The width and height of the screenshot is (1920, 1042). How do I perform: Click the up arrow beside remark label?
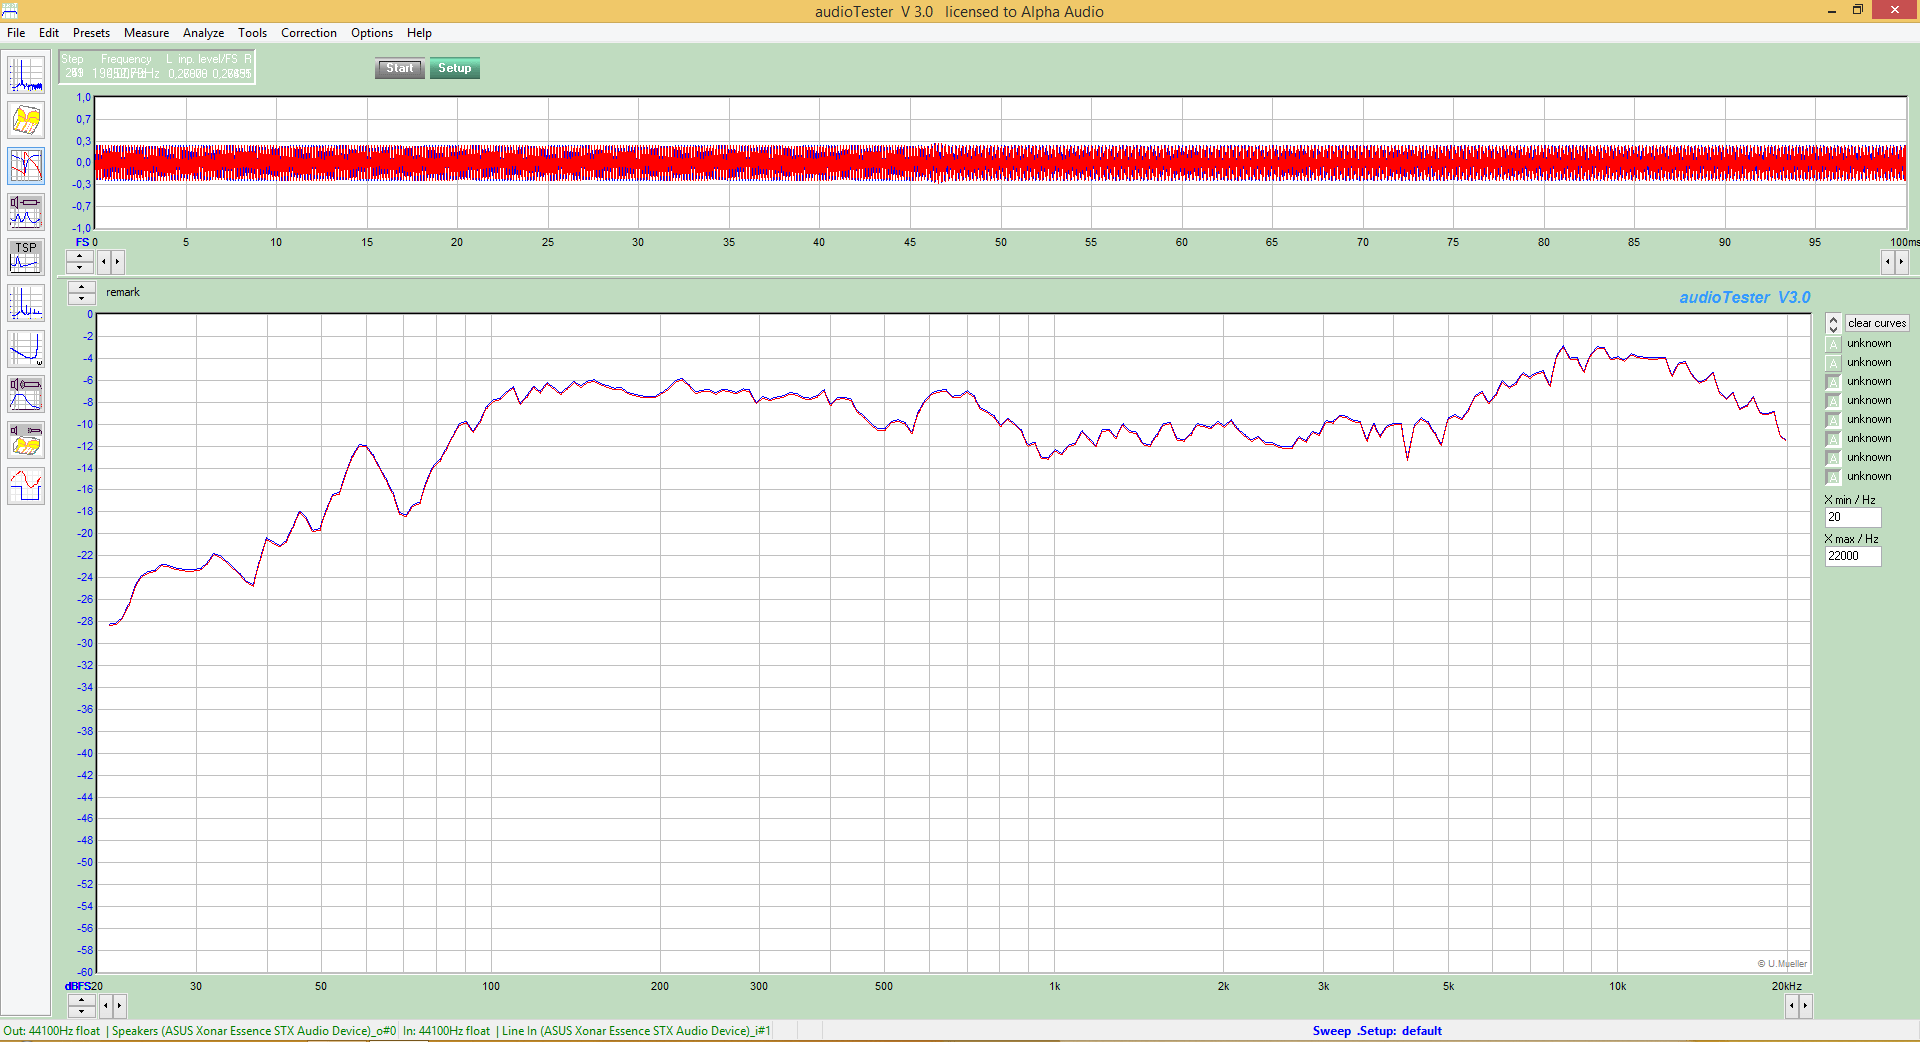[81, 287]
